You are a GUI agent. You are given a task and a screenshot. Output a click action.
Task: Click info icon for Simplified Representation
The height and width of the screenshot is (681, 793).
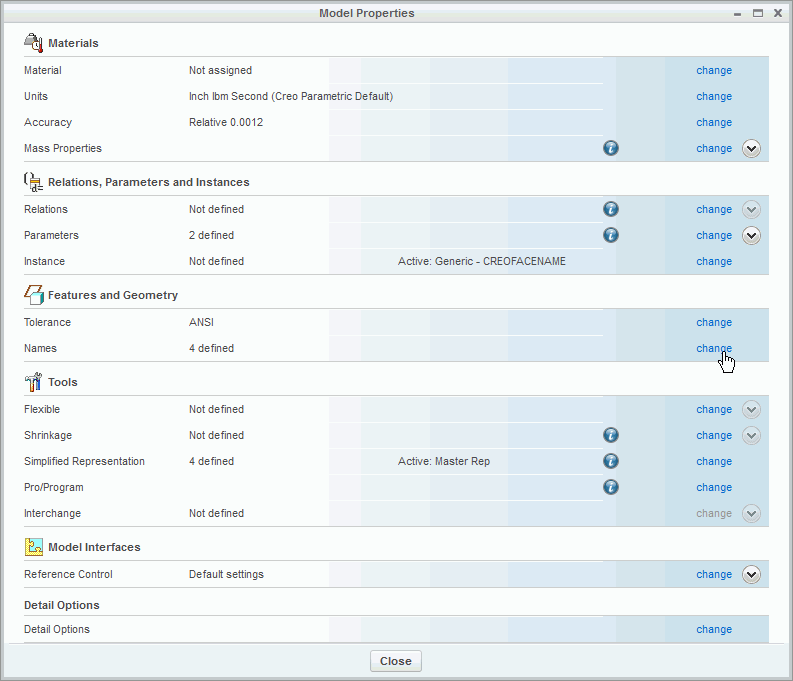(x=611, y=462)
